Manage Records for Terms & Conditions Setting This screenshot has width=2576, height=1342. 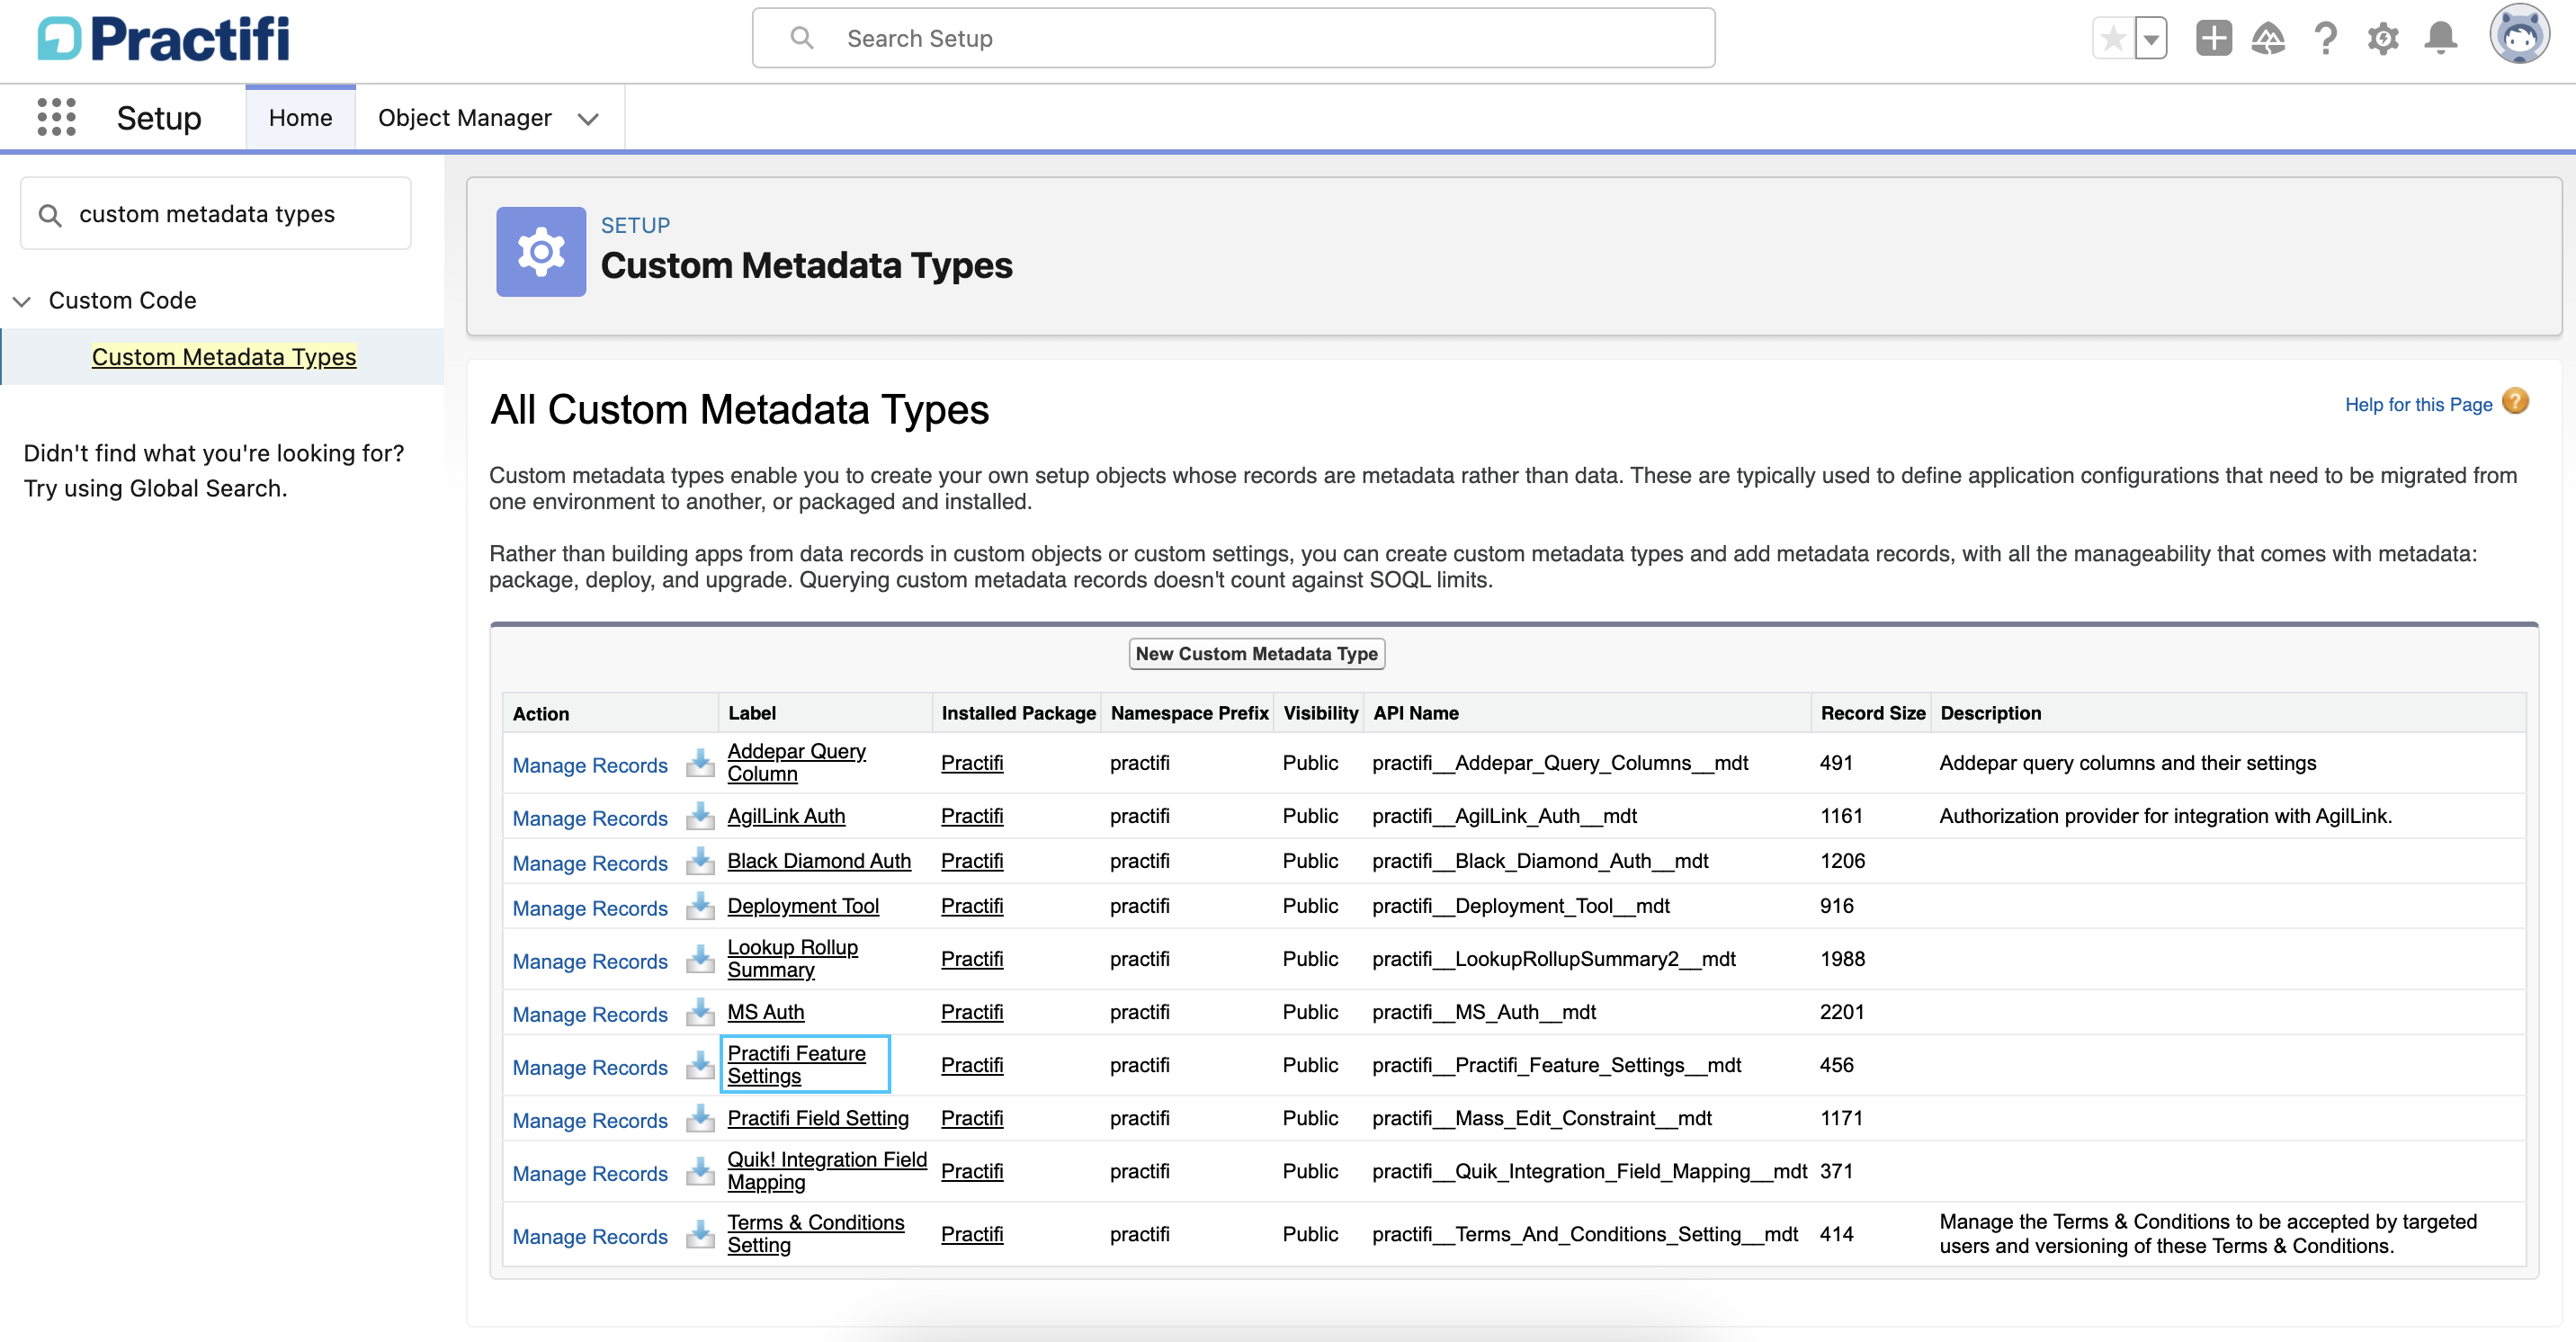pyautogui.click(x=590, y=1236)
